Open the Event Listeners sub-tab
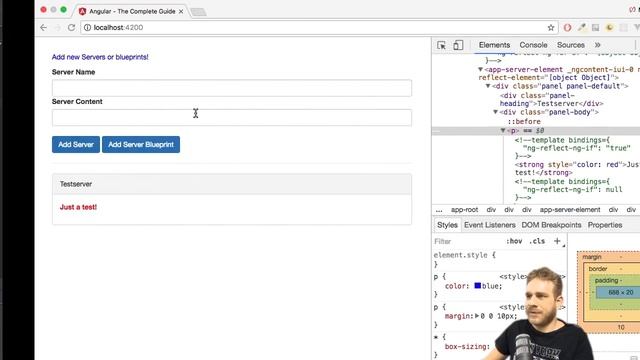The width and height of the screenshot is (640, 360). pos(489,225)
